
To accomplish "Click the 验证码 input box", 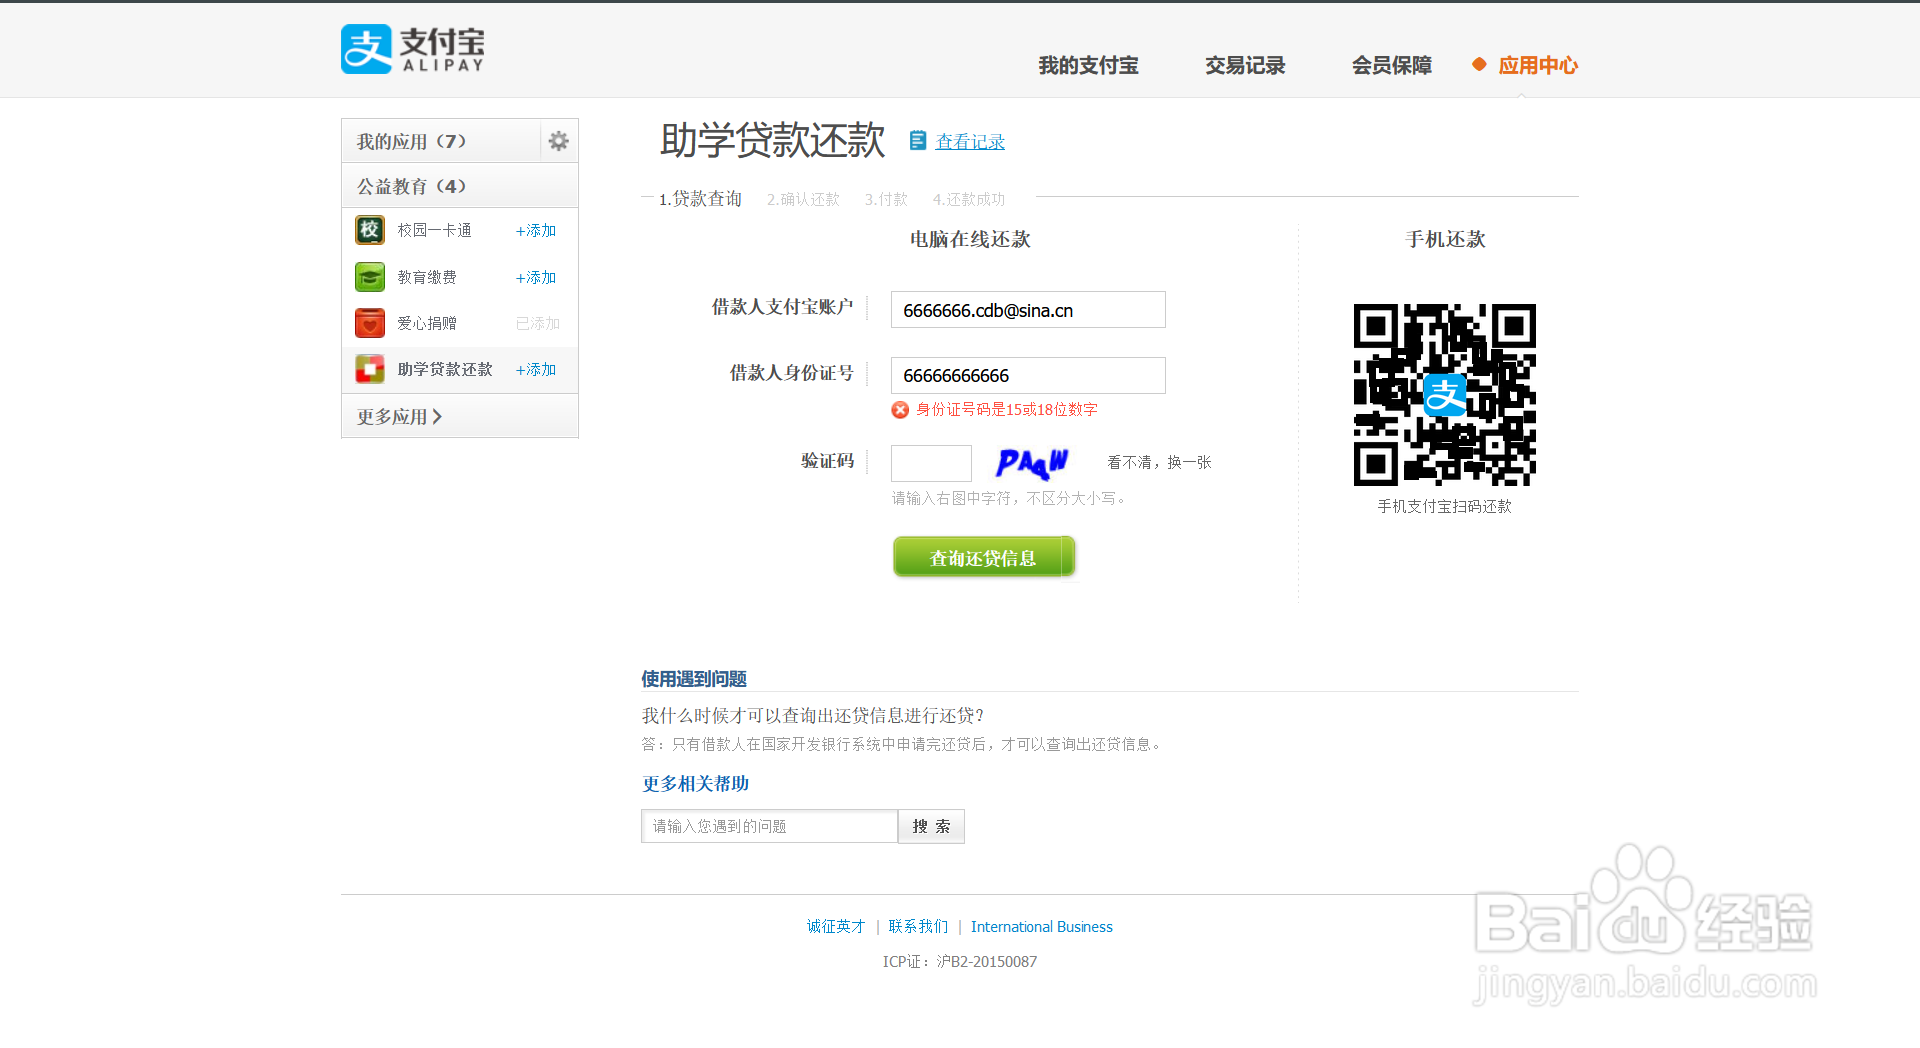I will [930, 462].
